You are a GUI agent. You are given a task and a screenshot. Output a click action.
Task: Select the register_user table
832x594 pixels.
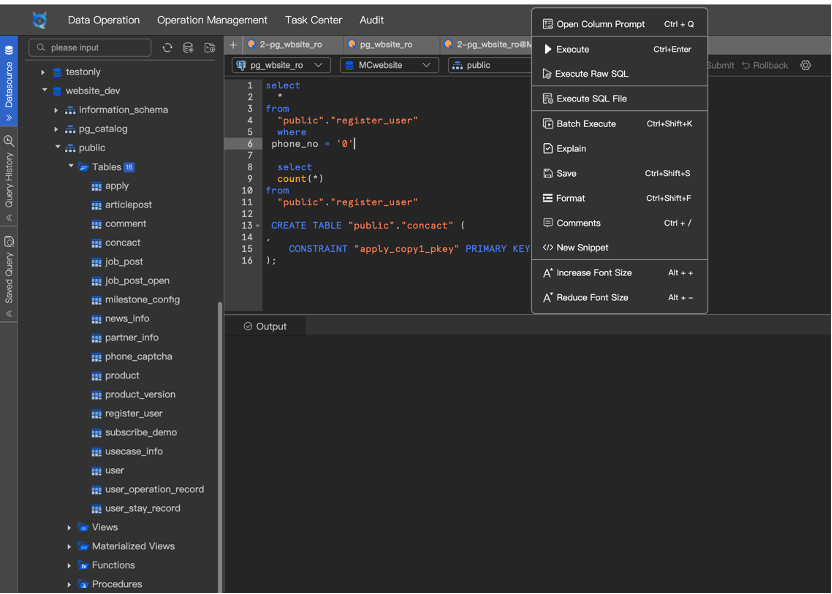(x=133, y=413)
